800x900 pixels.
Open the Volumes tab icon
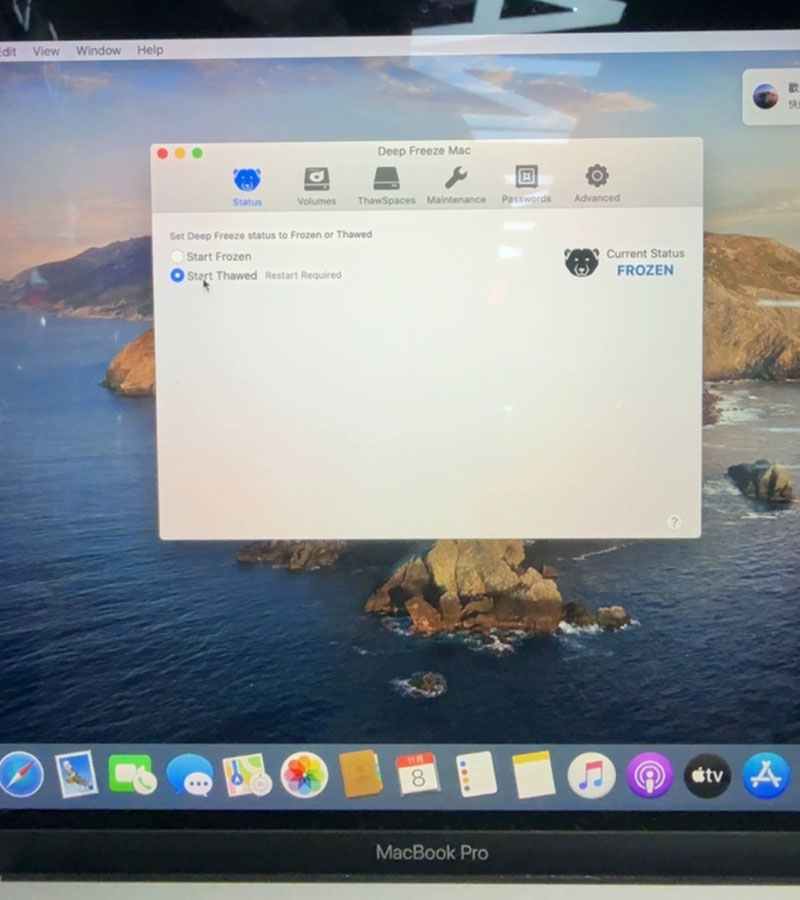[x=316, y=180]
